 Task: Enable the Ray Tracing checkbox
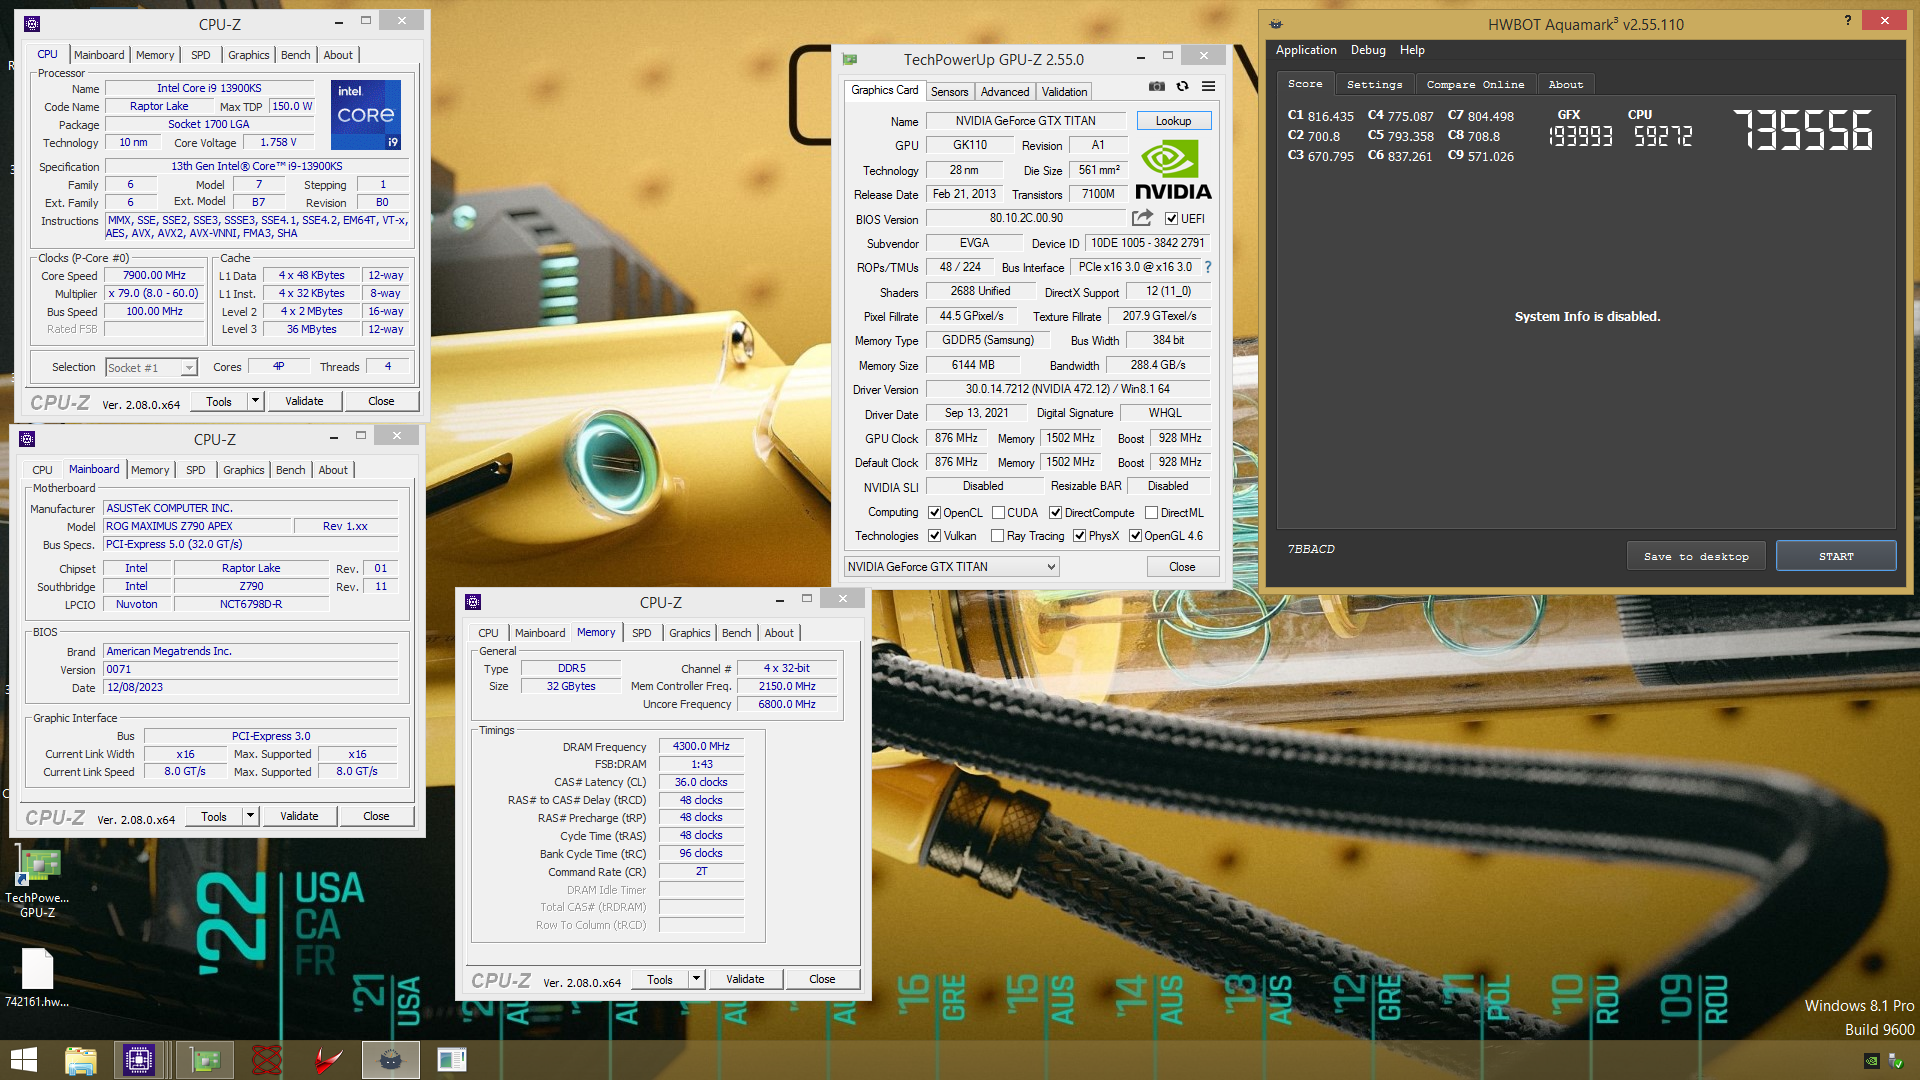click(997, 536)
